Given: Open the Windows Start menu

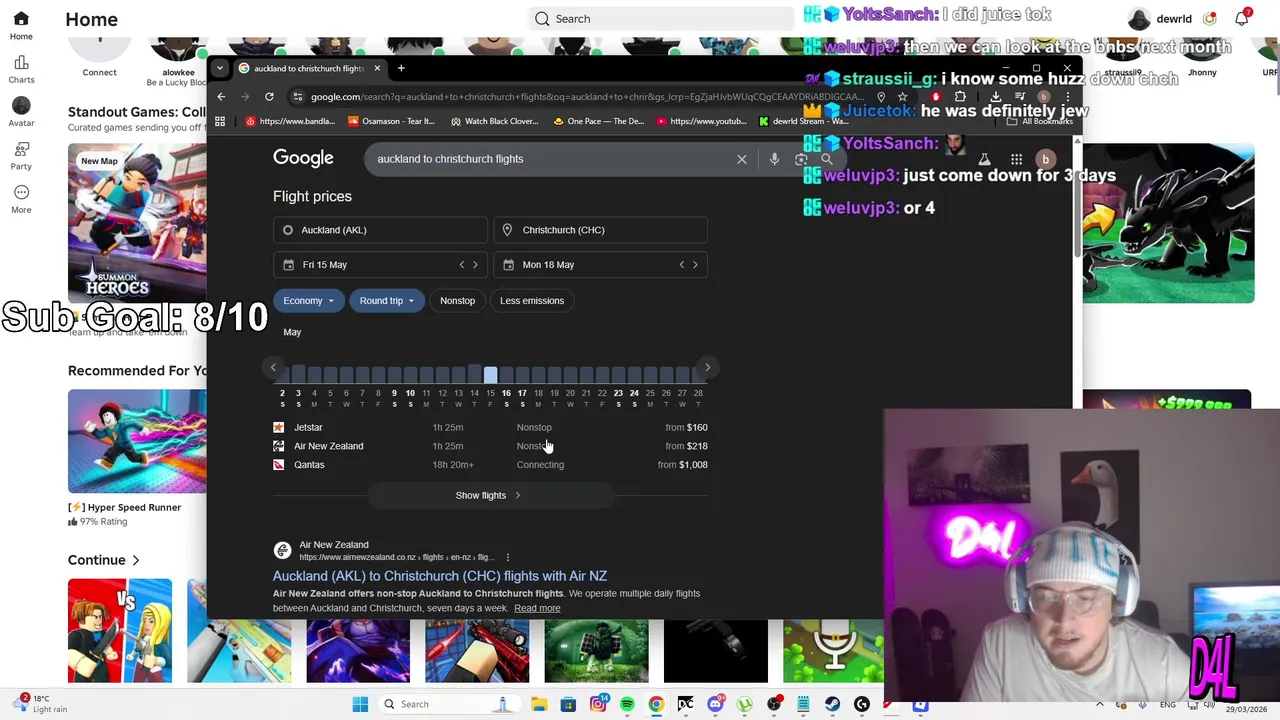Looking at the screenshot, I should click(360, 704).
